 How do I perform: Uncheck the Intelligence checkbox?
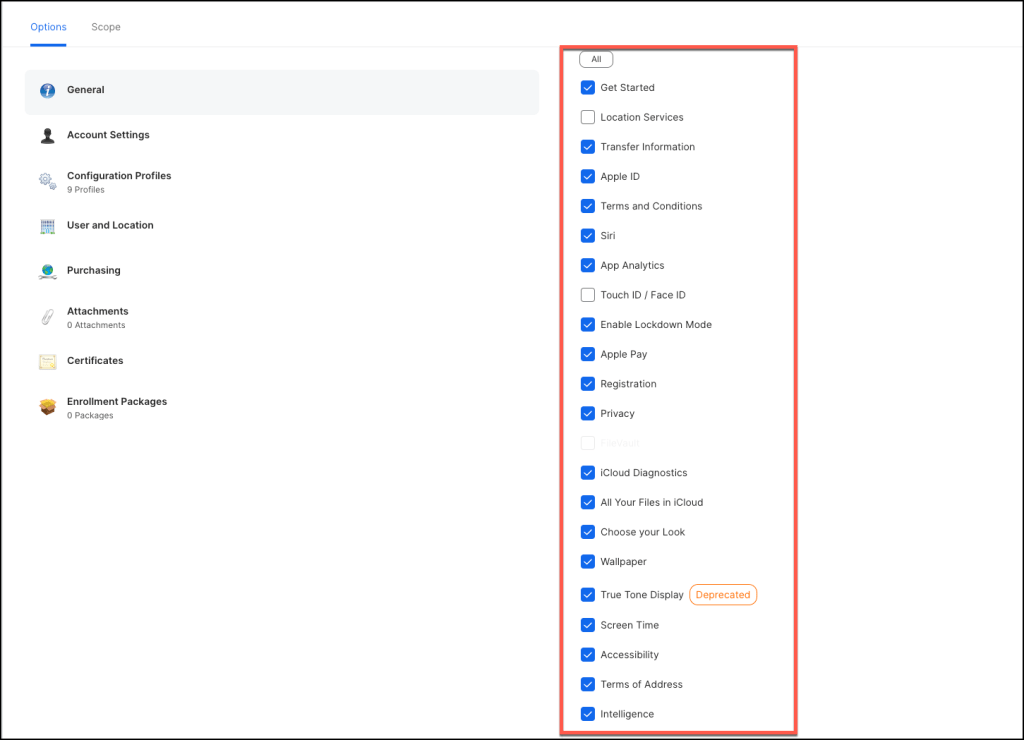[588, 714]
